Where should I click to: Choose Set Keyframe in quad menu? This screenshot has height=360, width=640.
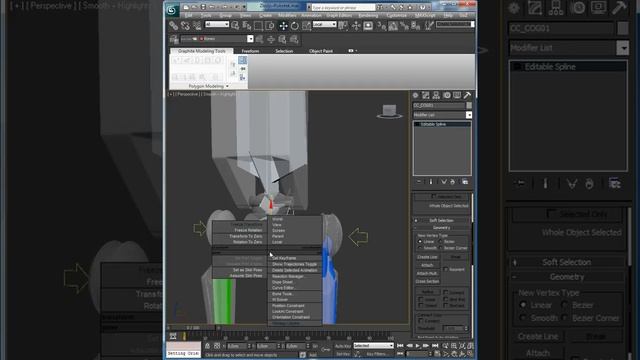[284, 258]
